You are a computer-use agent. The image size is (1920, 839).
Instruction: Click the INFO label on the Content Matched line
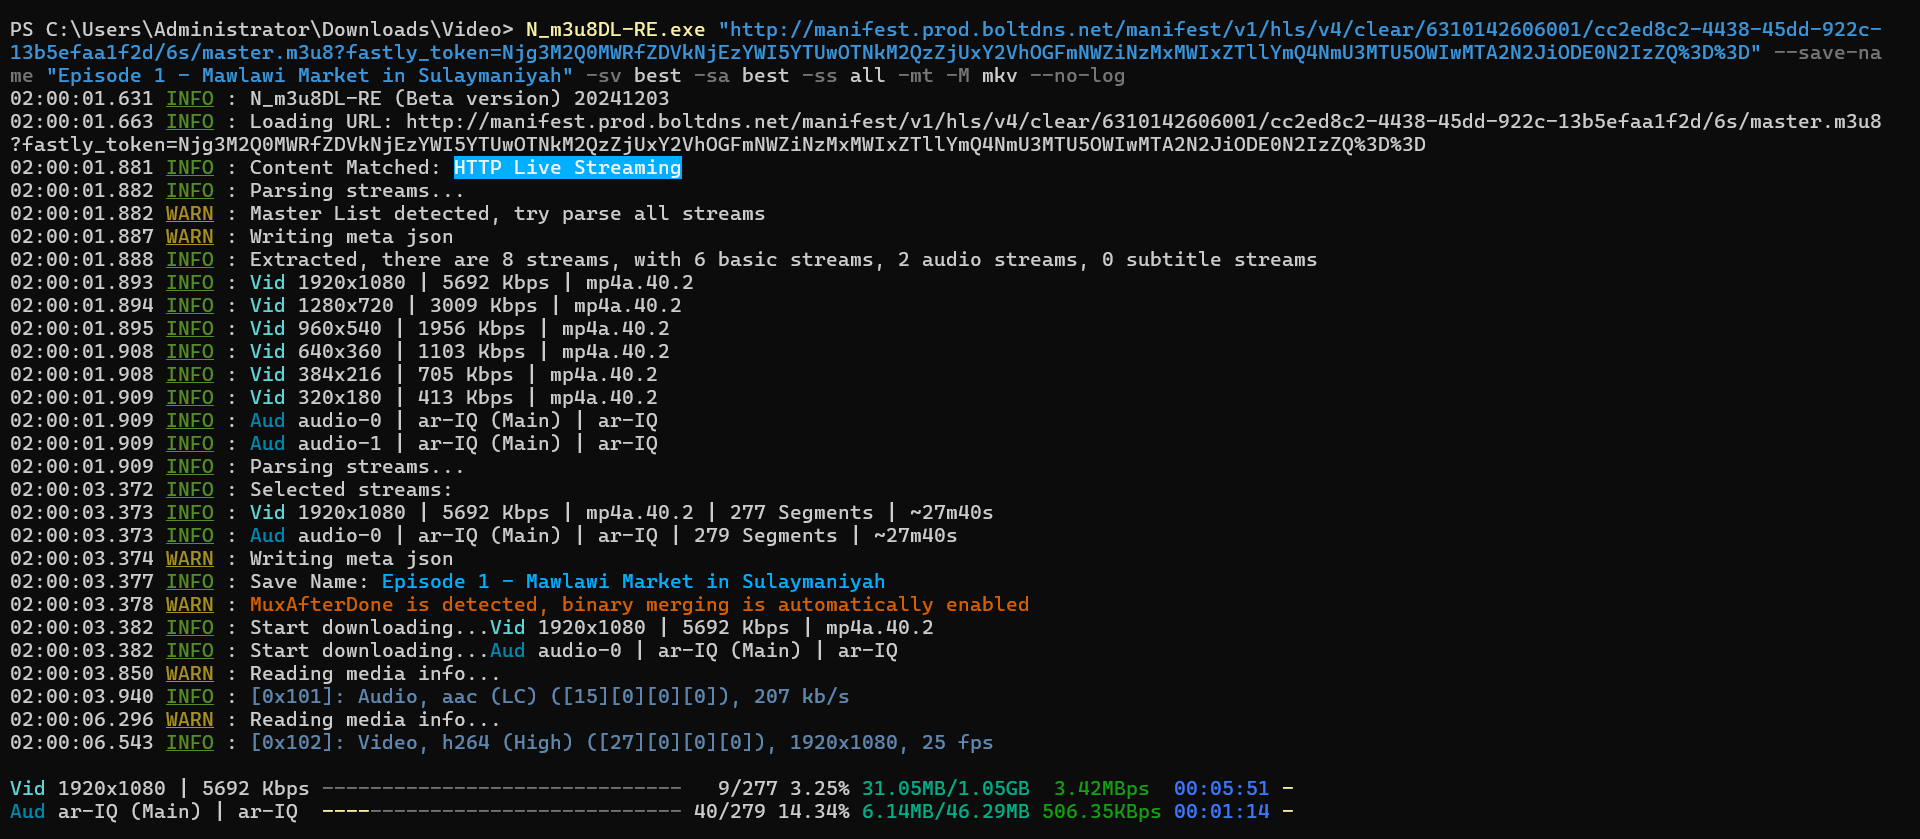189,168
